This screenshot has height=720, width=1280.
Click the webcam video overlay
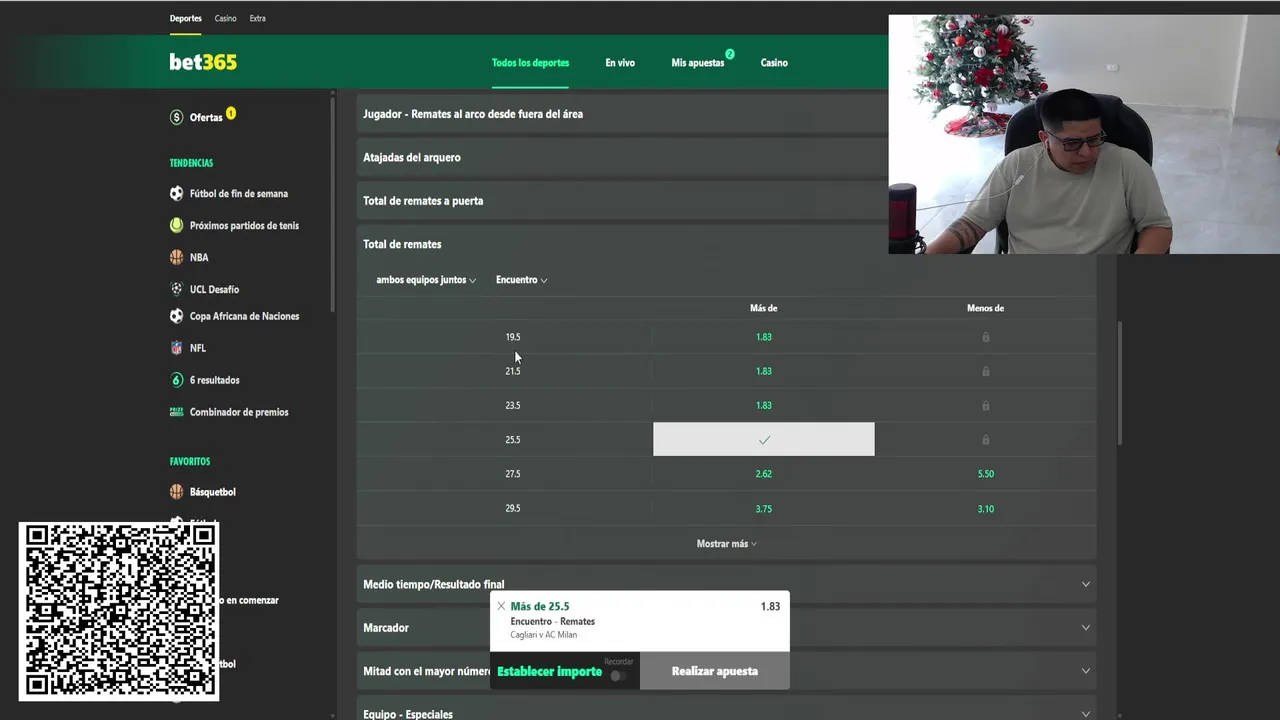1084,134
